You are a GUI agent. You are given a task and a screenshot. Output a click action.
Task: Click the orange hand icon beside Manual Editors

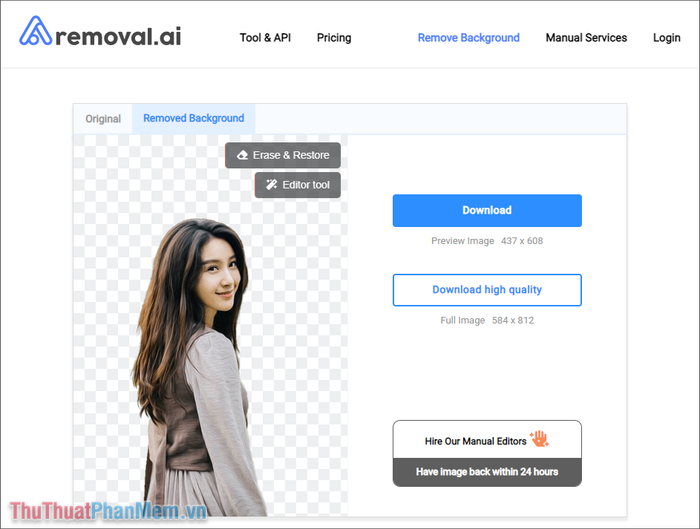pyautogui.click(x=539, y=439)
